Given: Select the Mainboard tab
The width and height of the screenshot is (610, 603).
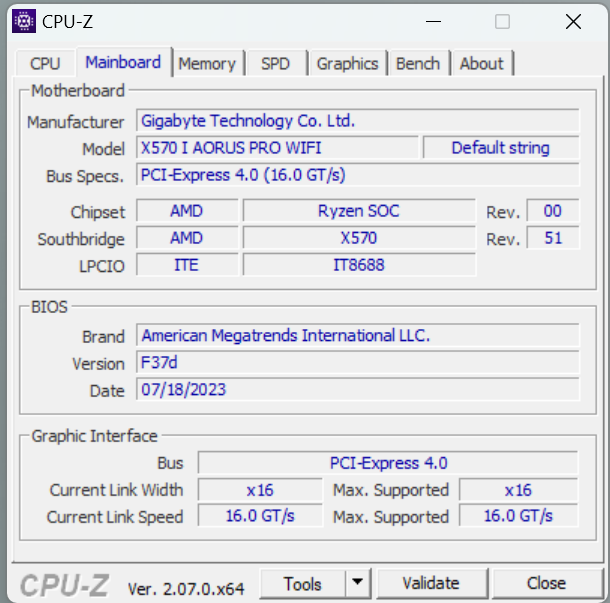Looking at the screenshot, I should click(x=123, y=62).
